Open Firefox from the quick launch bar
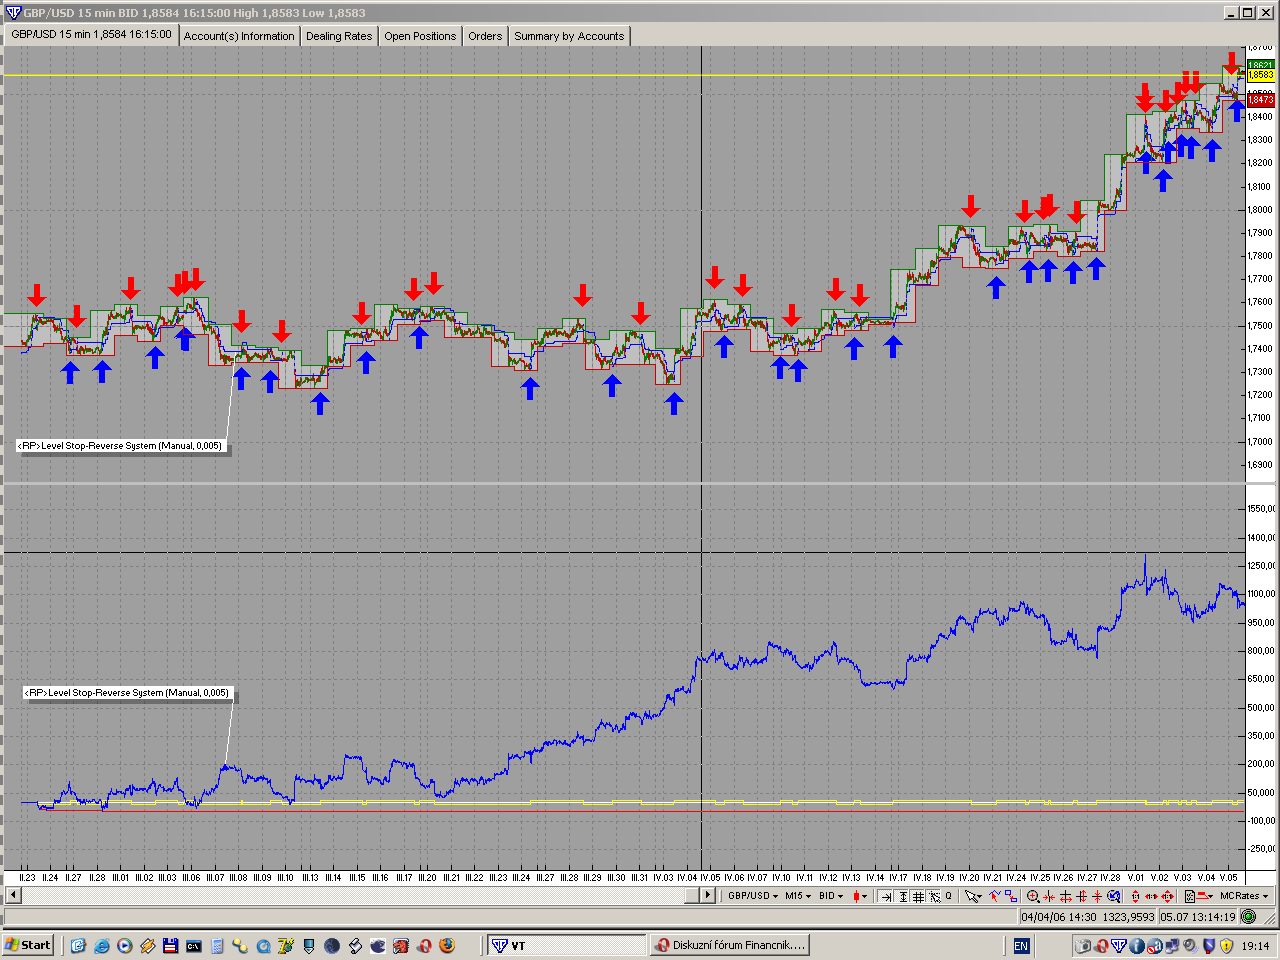Viewport: 1280px width, 960px height. point(447,945)
